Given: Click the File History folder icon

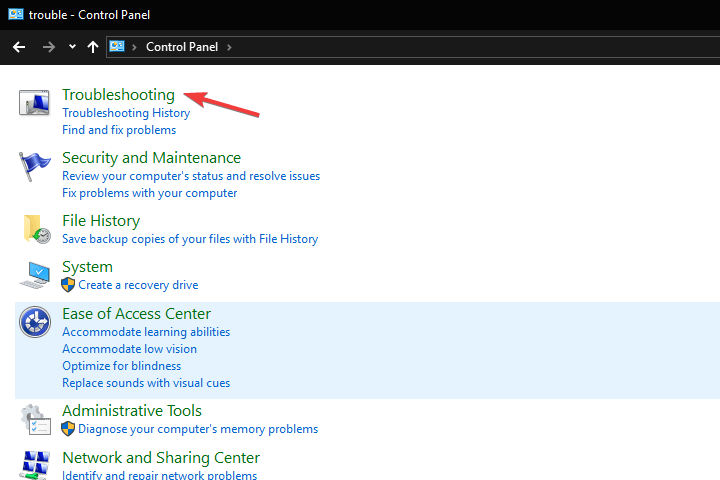Looking at the screenshot, I should [36, 229].
